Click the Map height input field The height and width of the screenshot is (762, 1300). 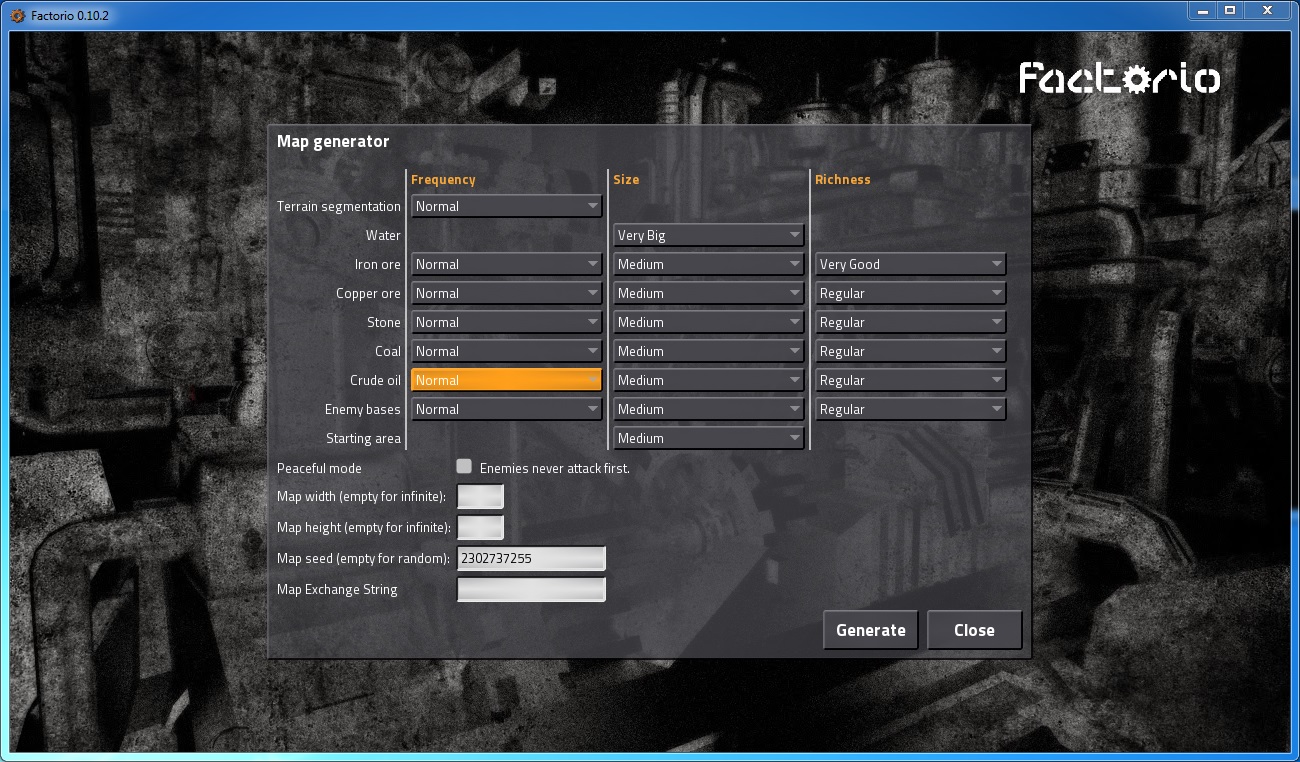pyautogui.click(x=480, y=527)
